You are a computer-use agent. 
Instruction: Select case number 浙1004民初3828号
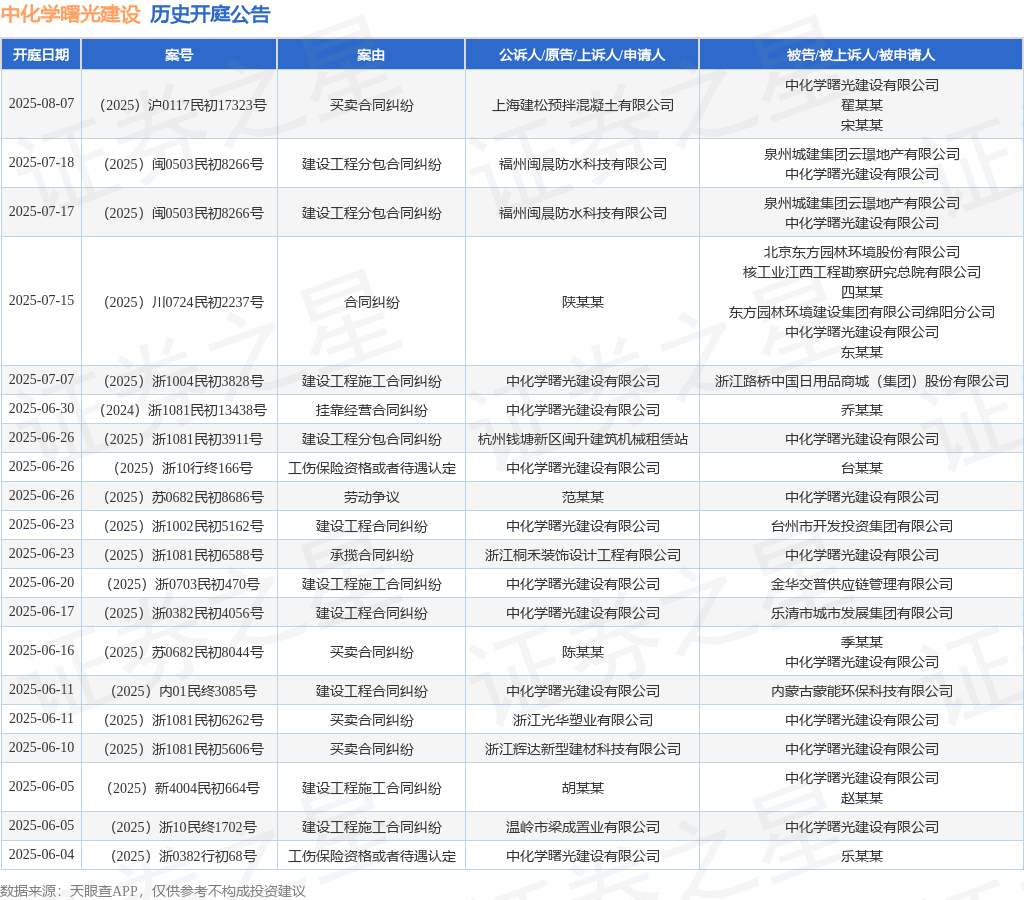pyautogui.click(x=183, y=381)
